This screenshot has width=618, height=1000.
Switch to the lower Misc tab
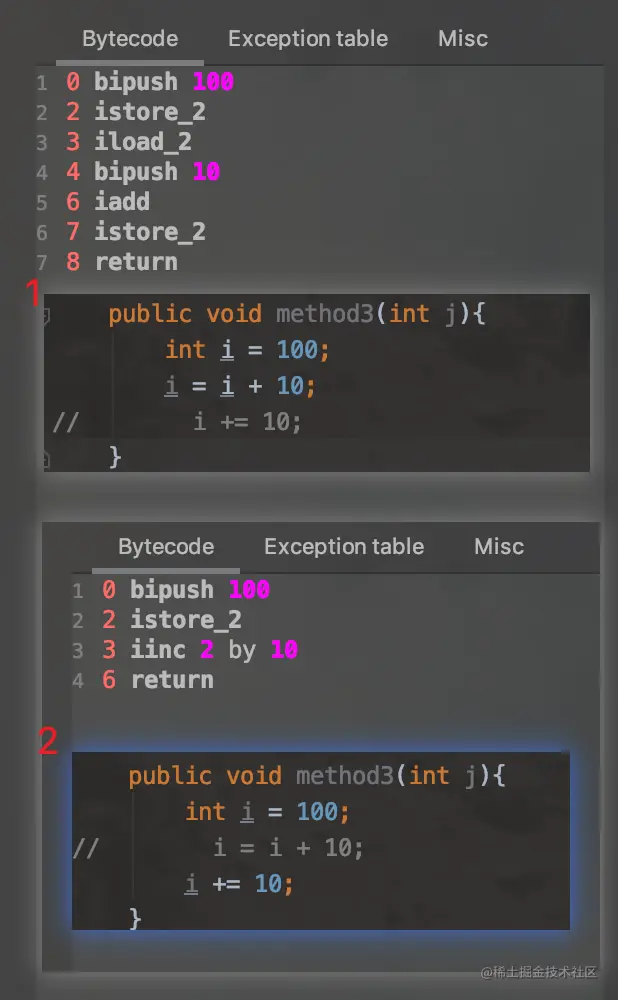[498, 547]
